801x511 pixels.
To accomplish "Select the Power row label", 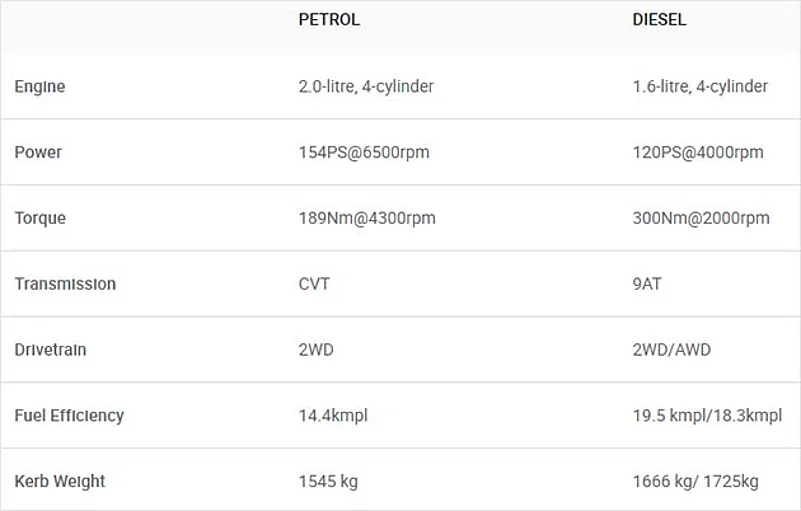I will [38, 153].
